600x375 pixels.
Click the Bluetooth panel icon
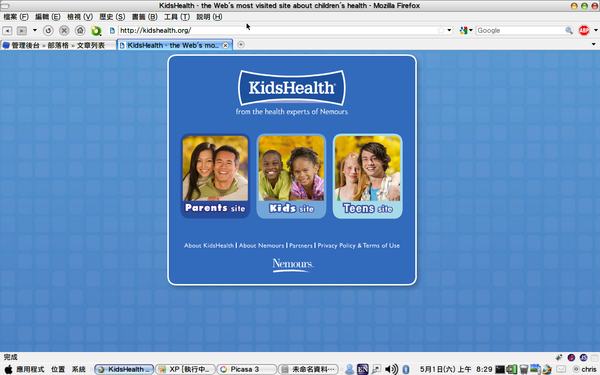406,369
